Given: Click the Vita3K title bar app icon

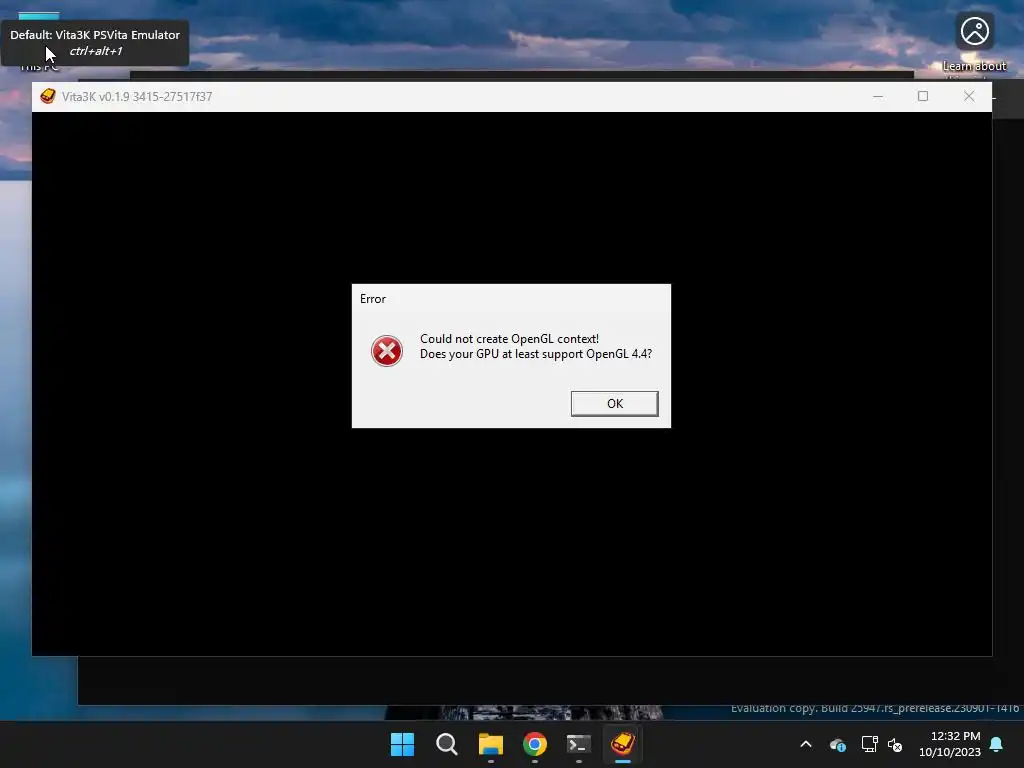Looking at the screenshot, I should (x=48, y=96).
